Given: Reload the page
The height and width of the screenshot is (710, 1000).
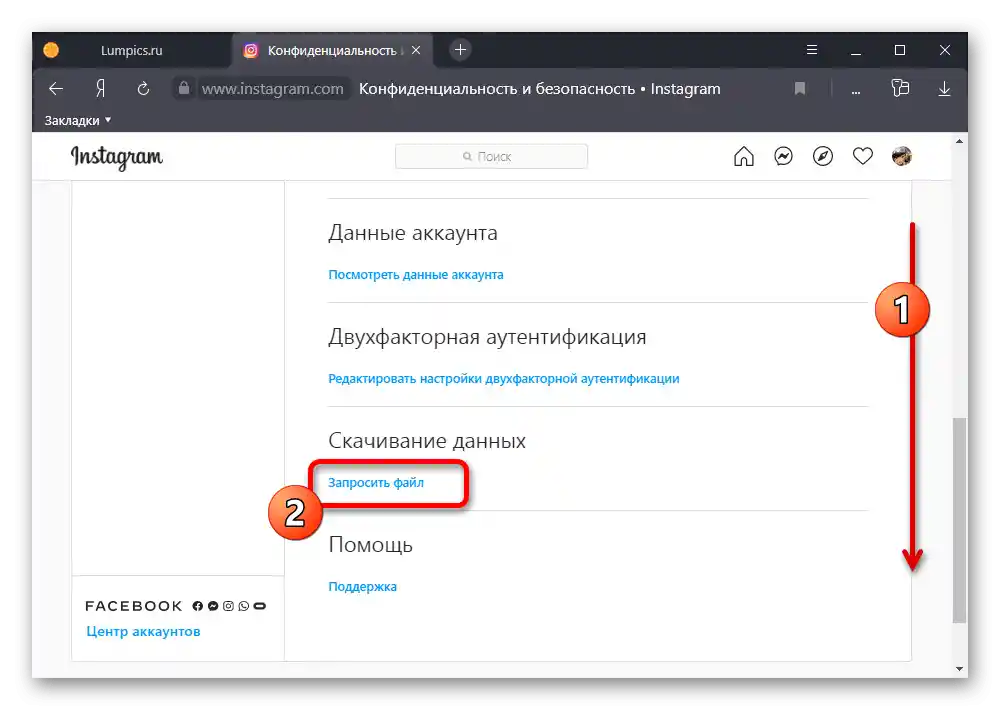Looking at the screenshot, I should point(143,89).
